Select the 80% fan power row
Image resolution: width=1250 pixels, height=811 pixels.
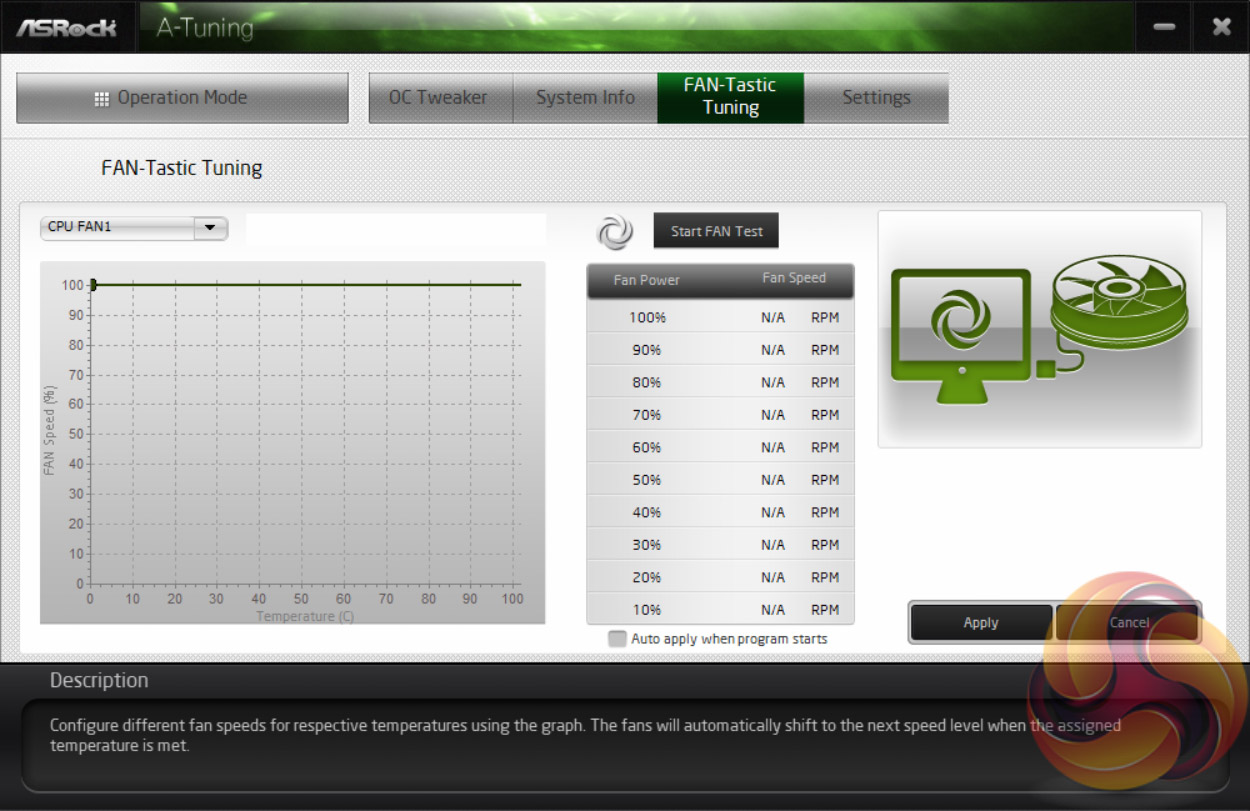(720, 383)
